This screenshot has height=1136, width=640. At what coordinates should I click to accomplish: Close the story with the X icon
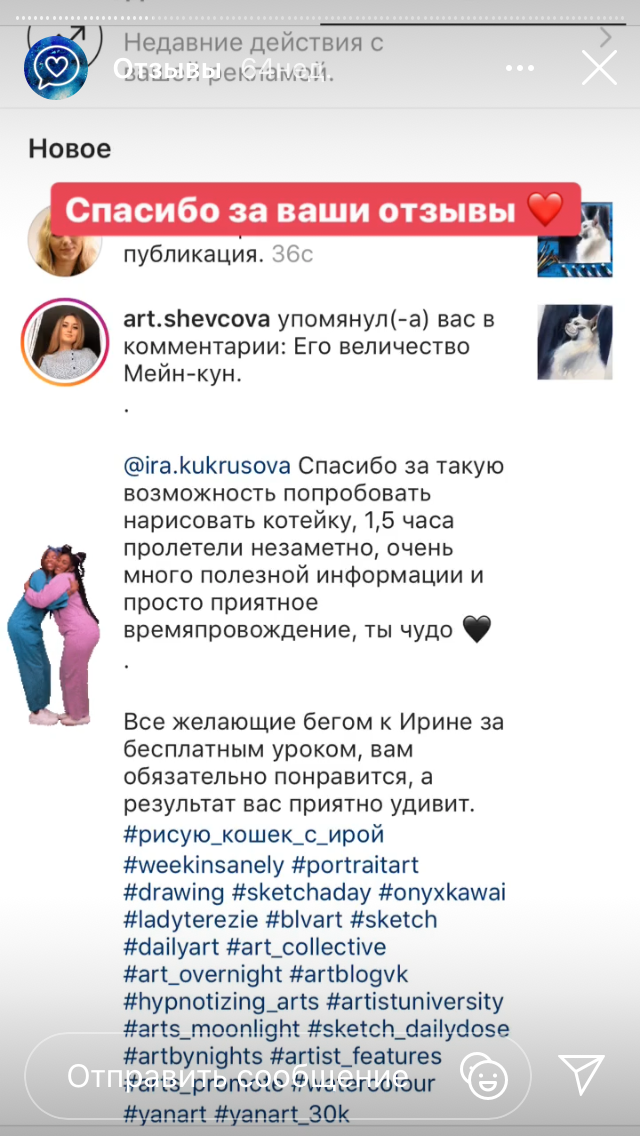coord(599,68)
